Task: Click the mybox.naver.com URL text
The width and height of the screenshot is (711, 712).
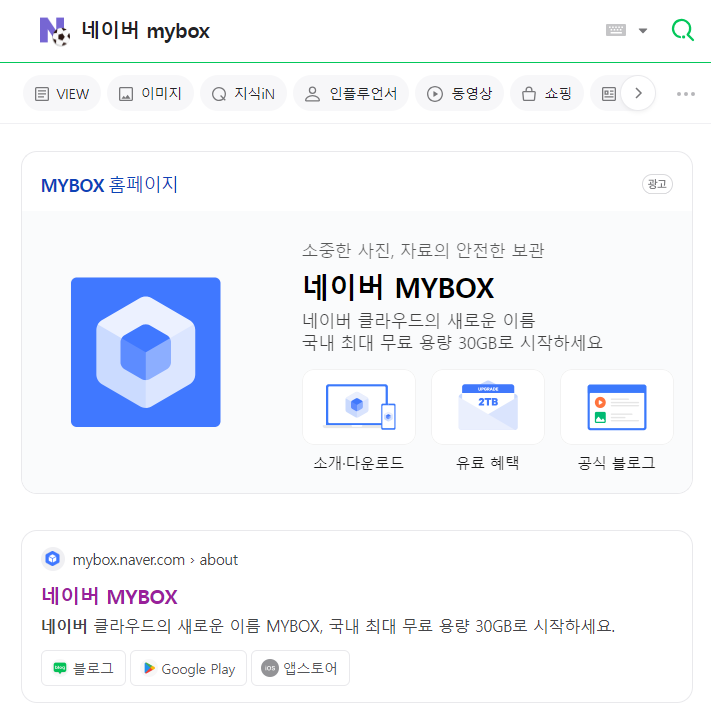Action: pyautogui.click(x=128, y=560)
